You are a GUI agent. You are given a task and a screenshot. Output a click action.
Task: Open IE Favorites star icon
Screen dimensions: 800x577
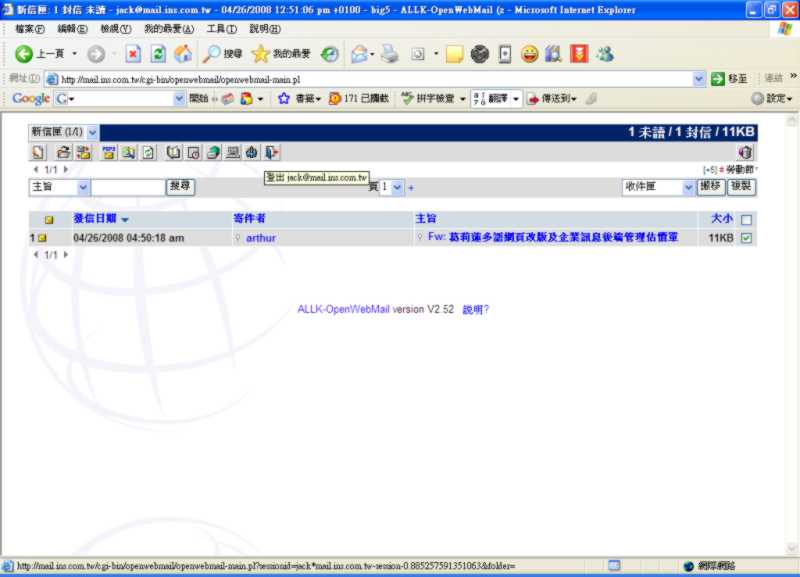[x=260, y=54]
